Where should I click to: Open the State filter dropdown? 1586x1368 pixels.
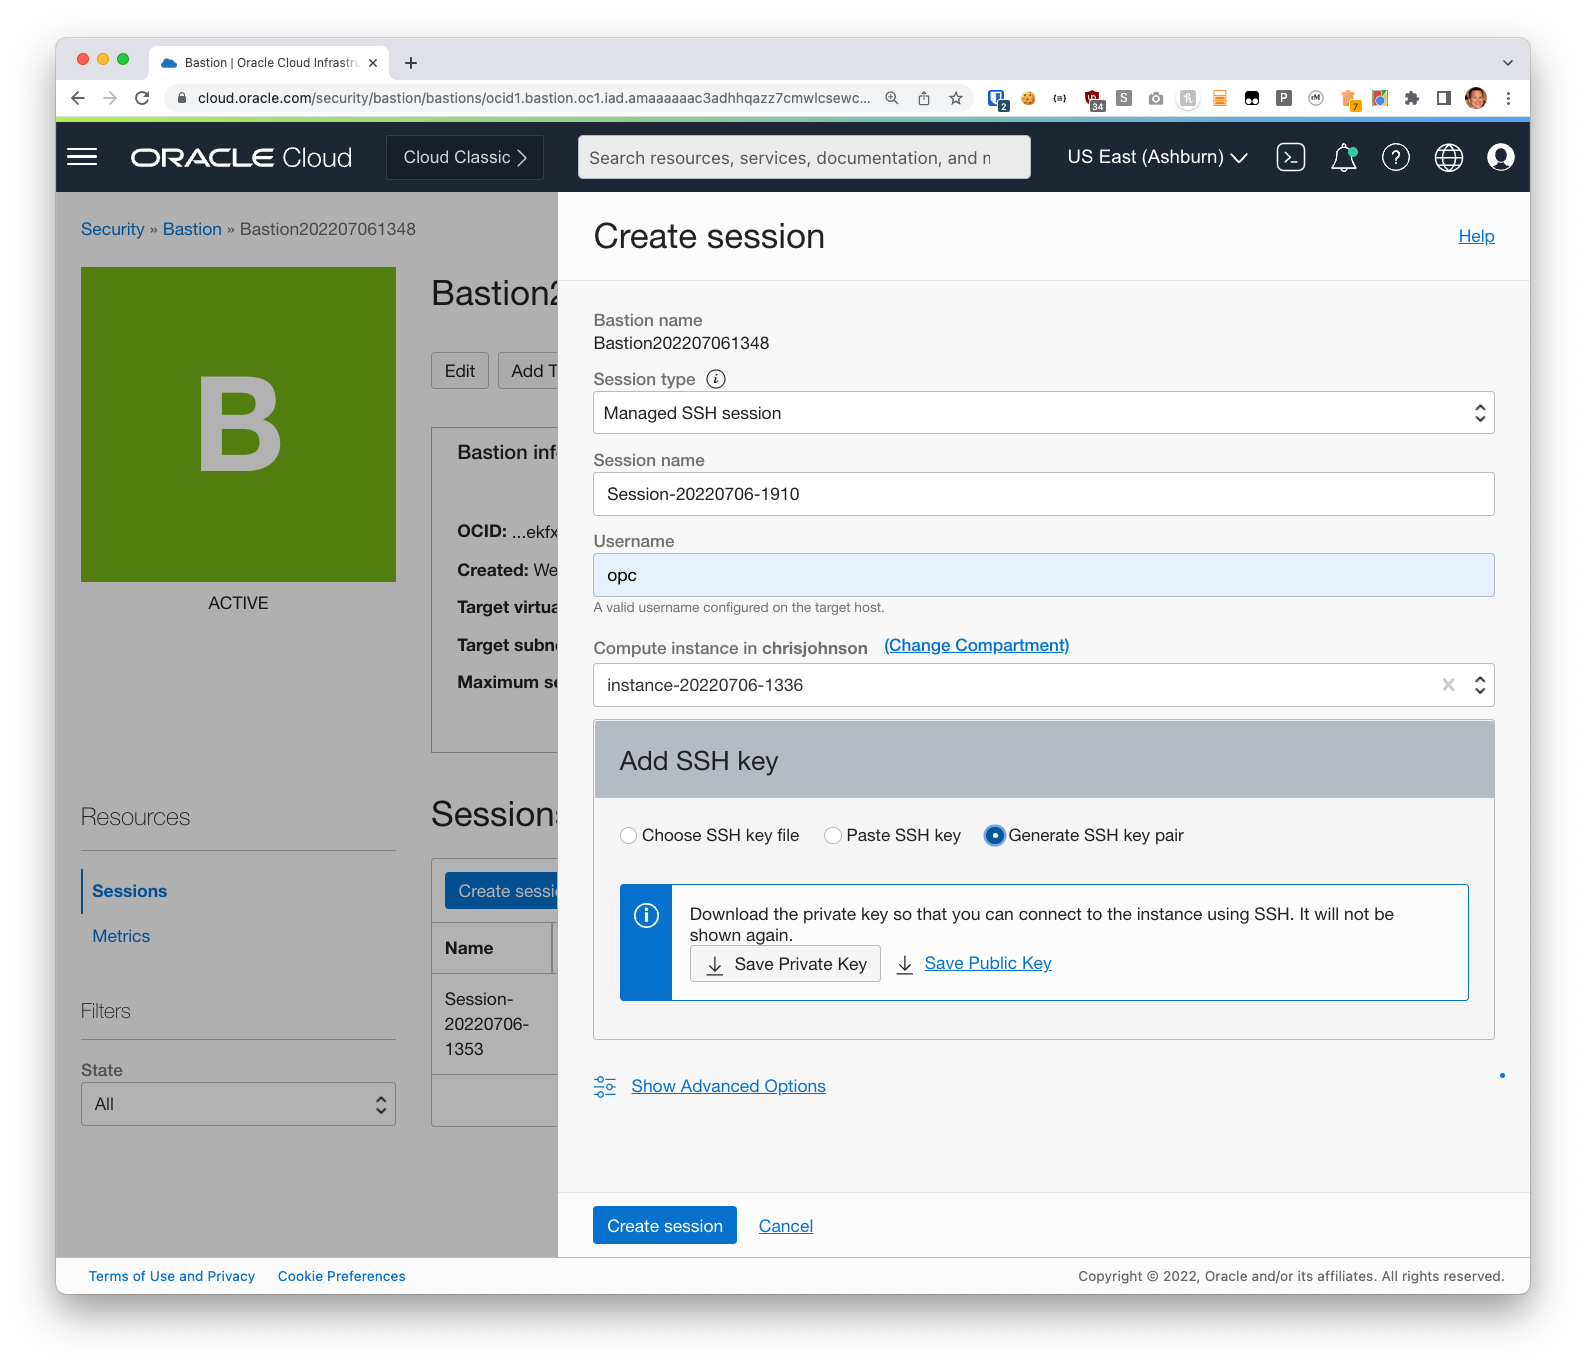(238, 1104)
